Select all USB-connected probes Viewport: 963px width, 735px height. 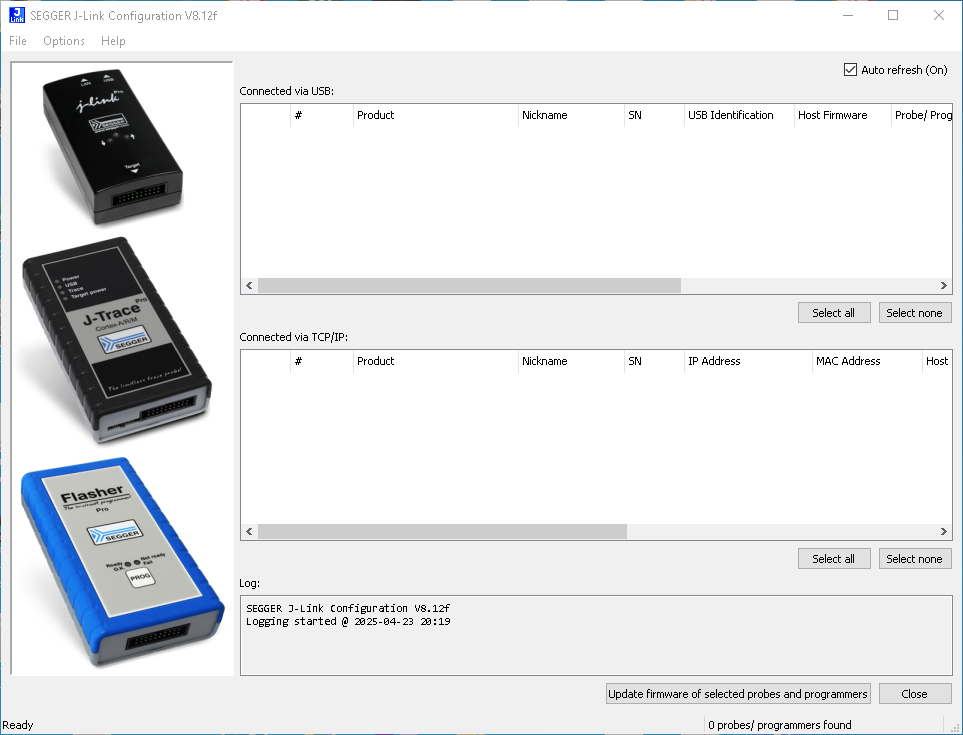(834, 313)
